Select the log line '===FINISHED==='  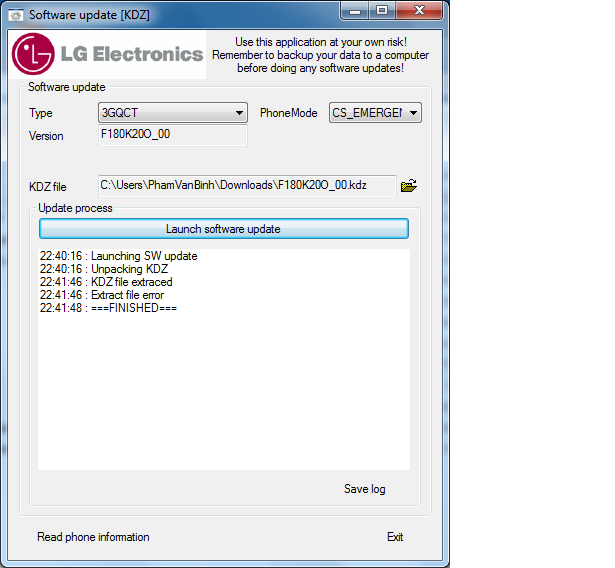pyautogui.click(x=108, y=308)
